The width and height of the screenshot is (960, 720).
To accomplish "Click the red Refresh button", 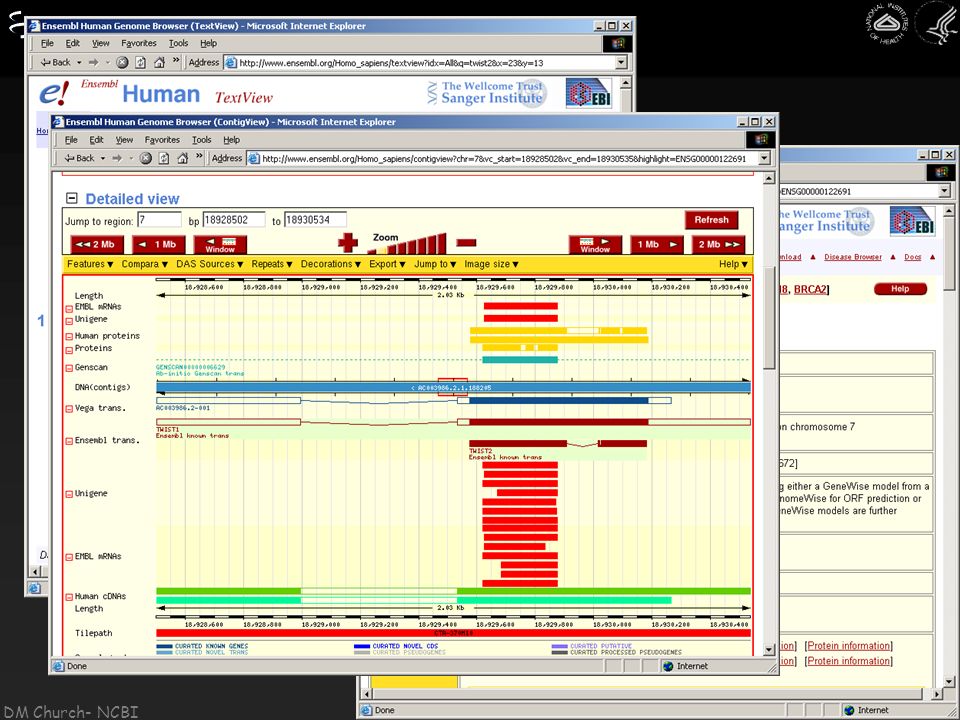I will click(x=711, y=219).
